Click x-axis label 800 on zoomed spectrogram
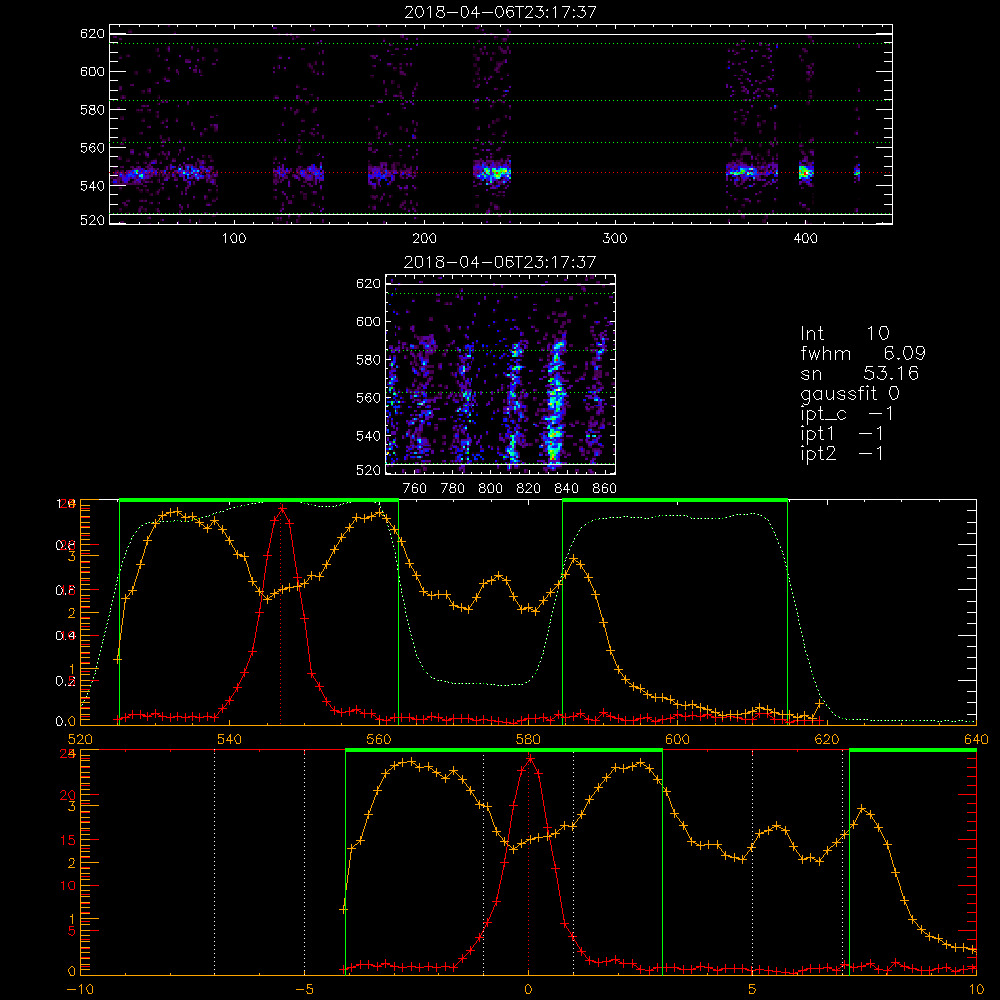Image resolution: width=1000 pixels, height=1000 pixels. pos(490,489)
